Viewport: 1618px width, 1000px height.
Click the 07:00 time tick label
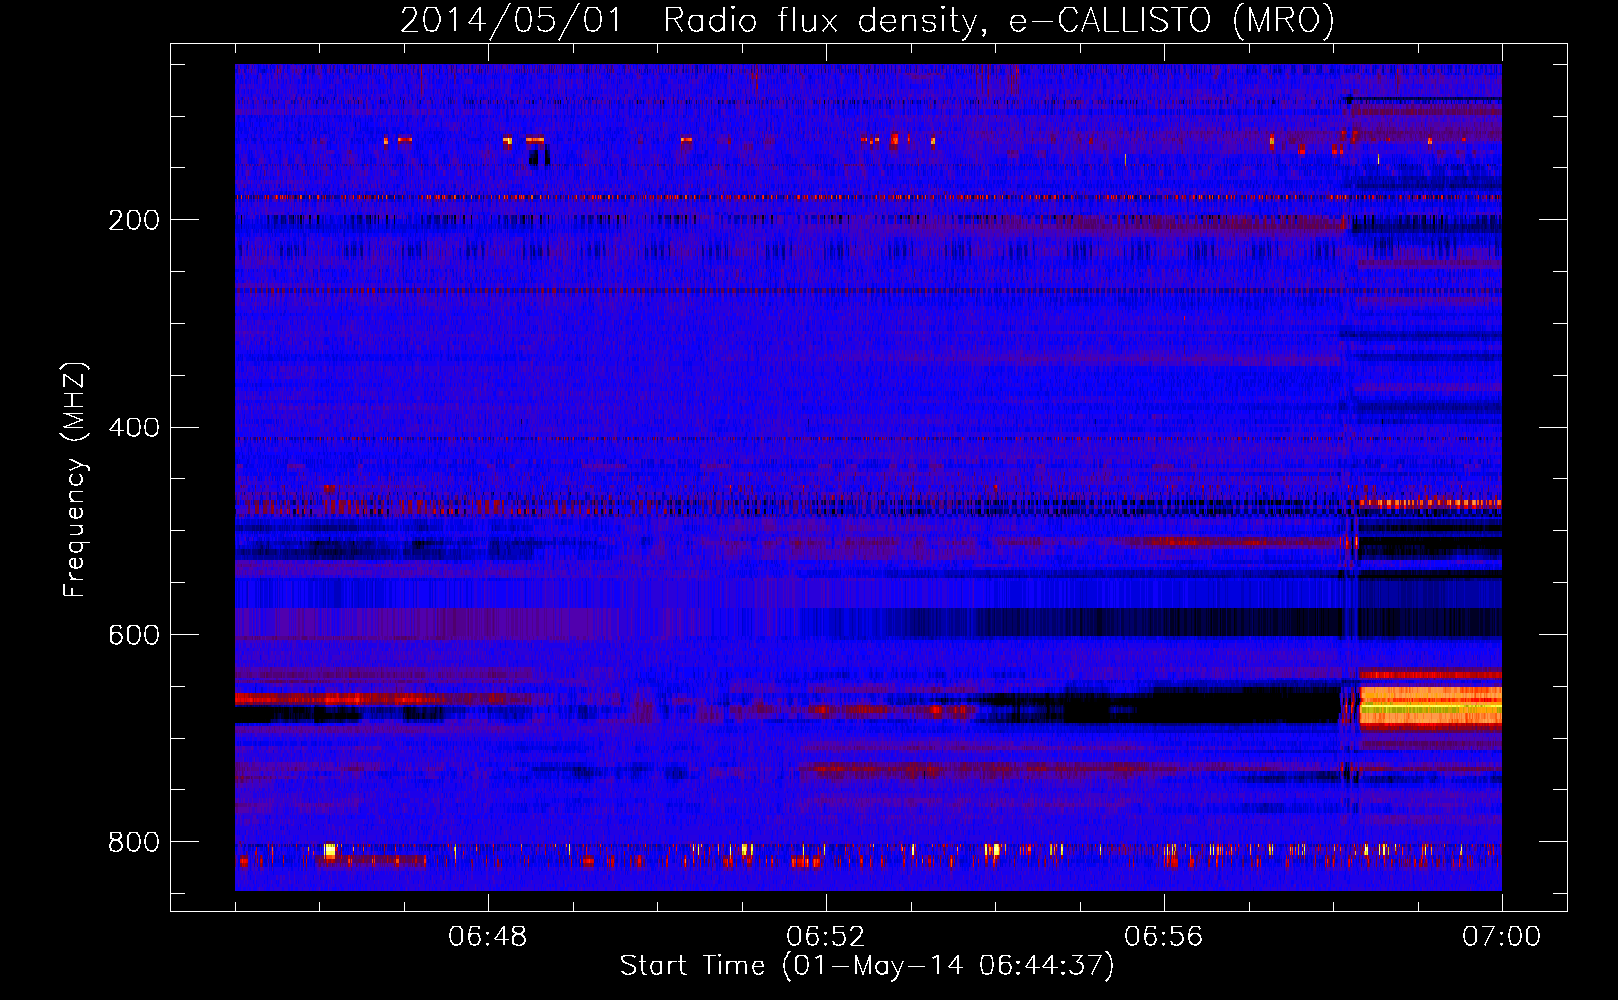[1502, 937]
